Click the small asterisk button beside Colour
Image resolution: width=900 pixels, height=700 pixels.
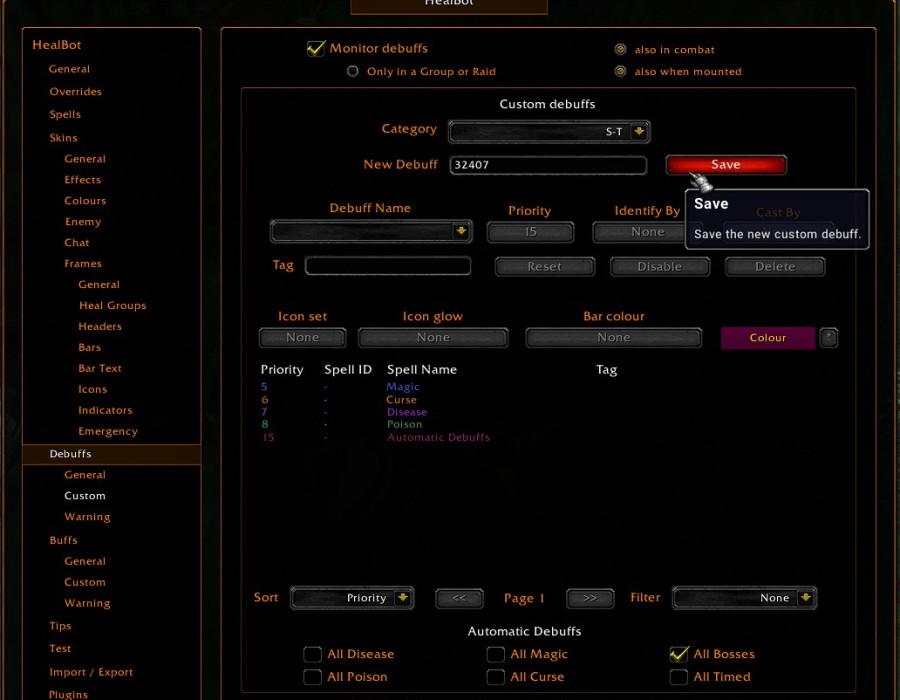tap(828, 337)
